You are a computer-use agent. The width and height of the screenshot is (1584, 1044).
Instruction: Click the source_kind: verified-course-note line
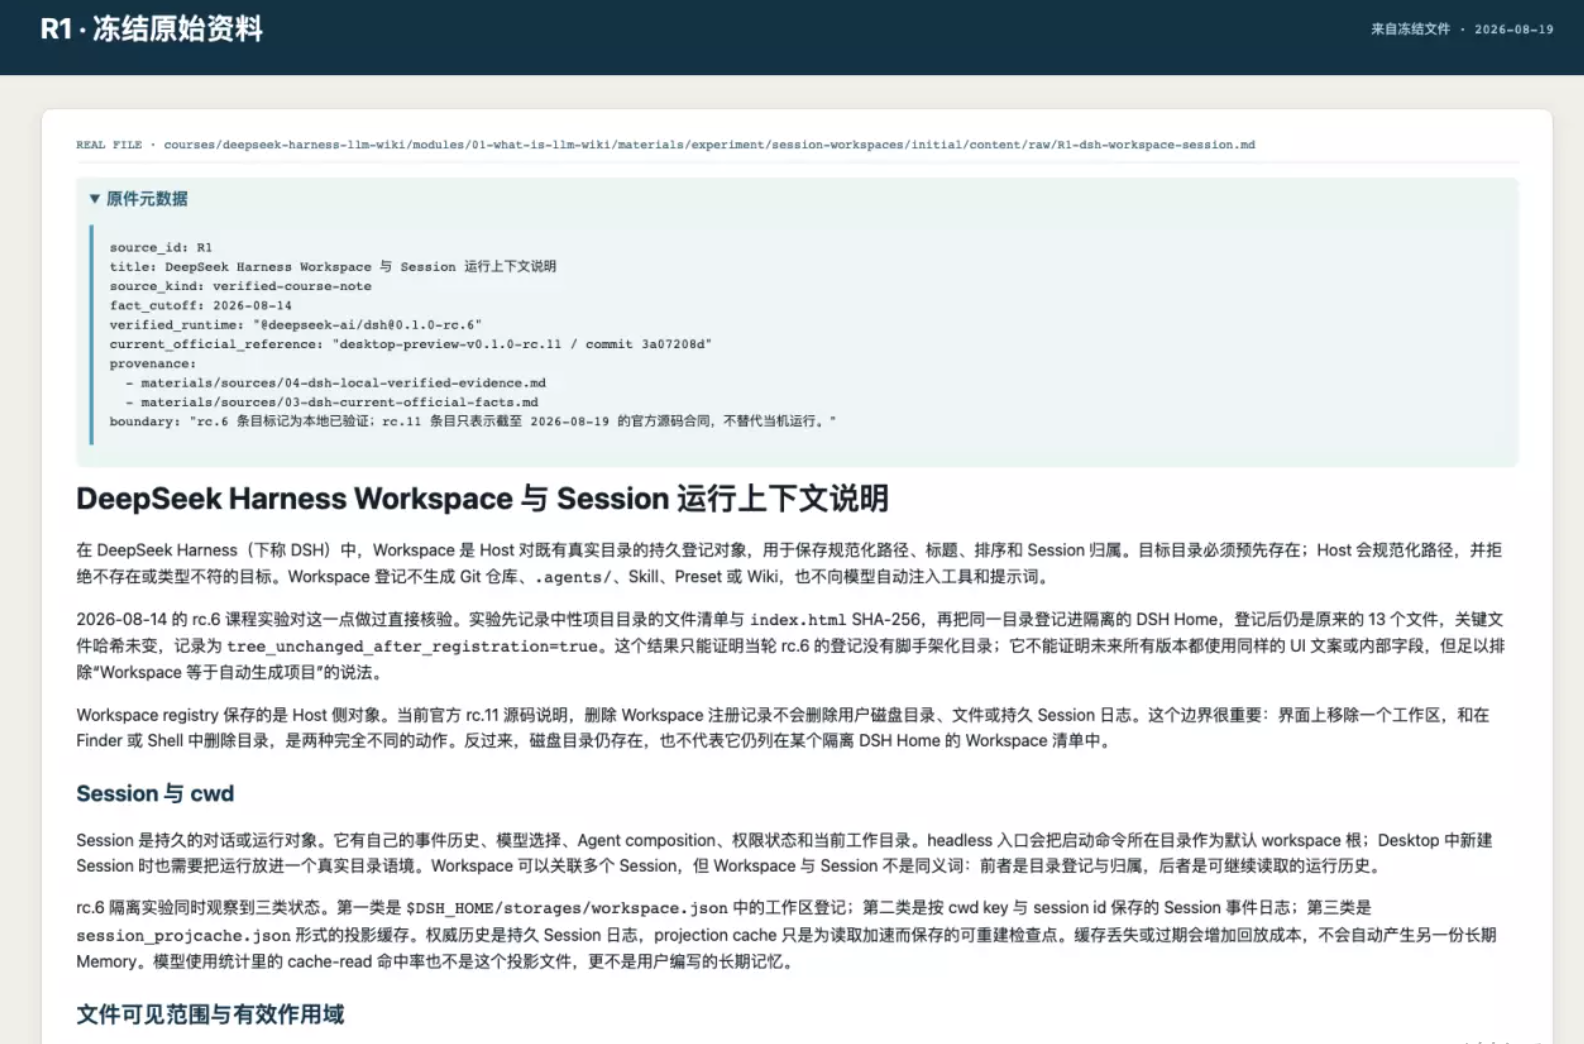[x=240, y=286]
